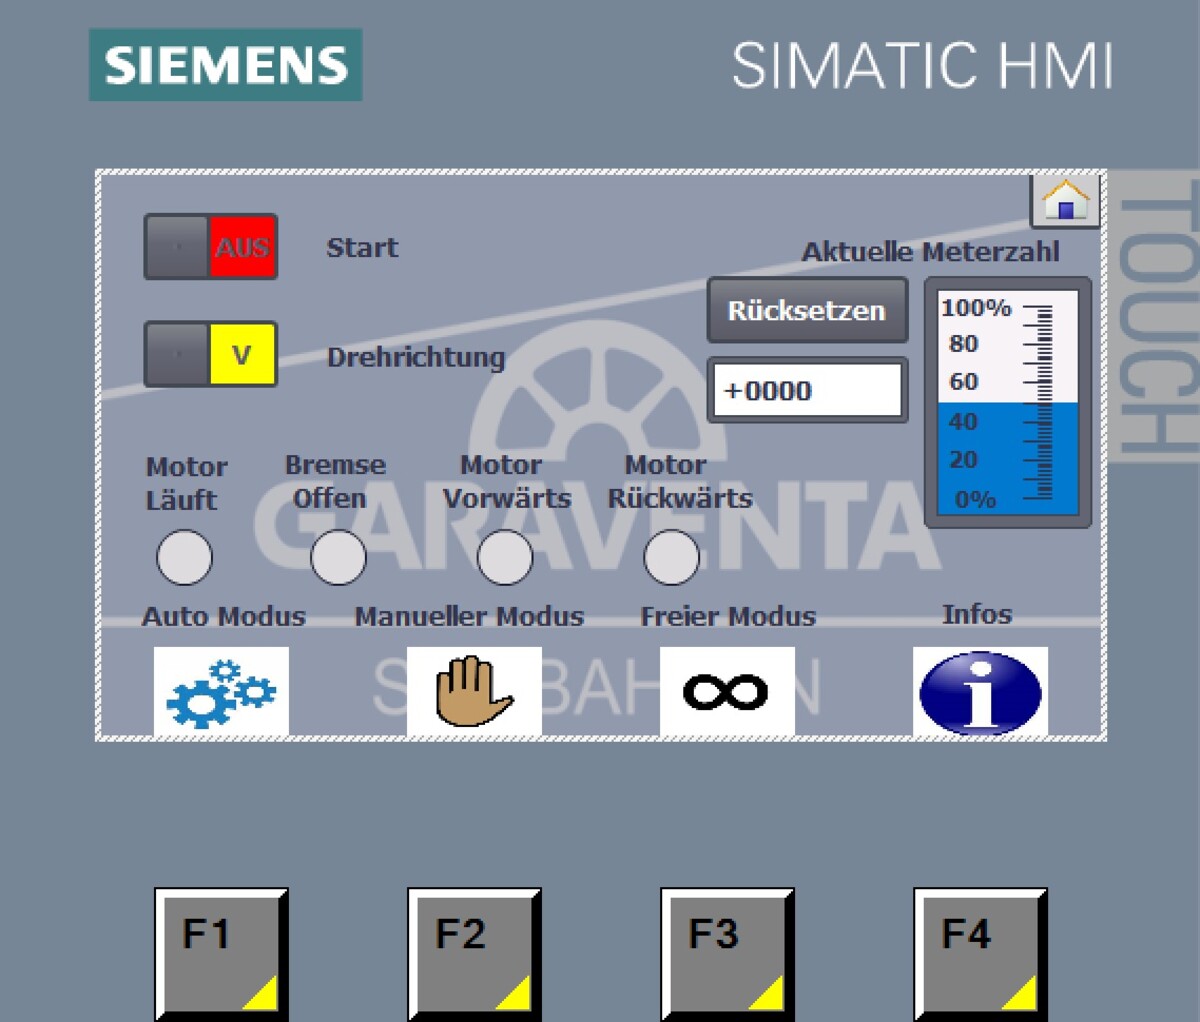Open the Infos icon

980,691
